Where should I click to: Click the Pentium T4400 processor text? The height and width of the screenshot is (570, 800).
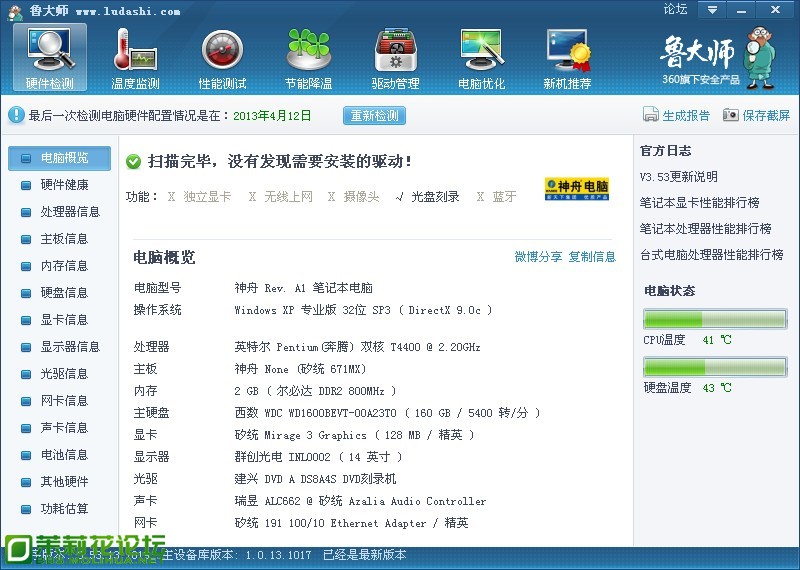click(357, 348)
